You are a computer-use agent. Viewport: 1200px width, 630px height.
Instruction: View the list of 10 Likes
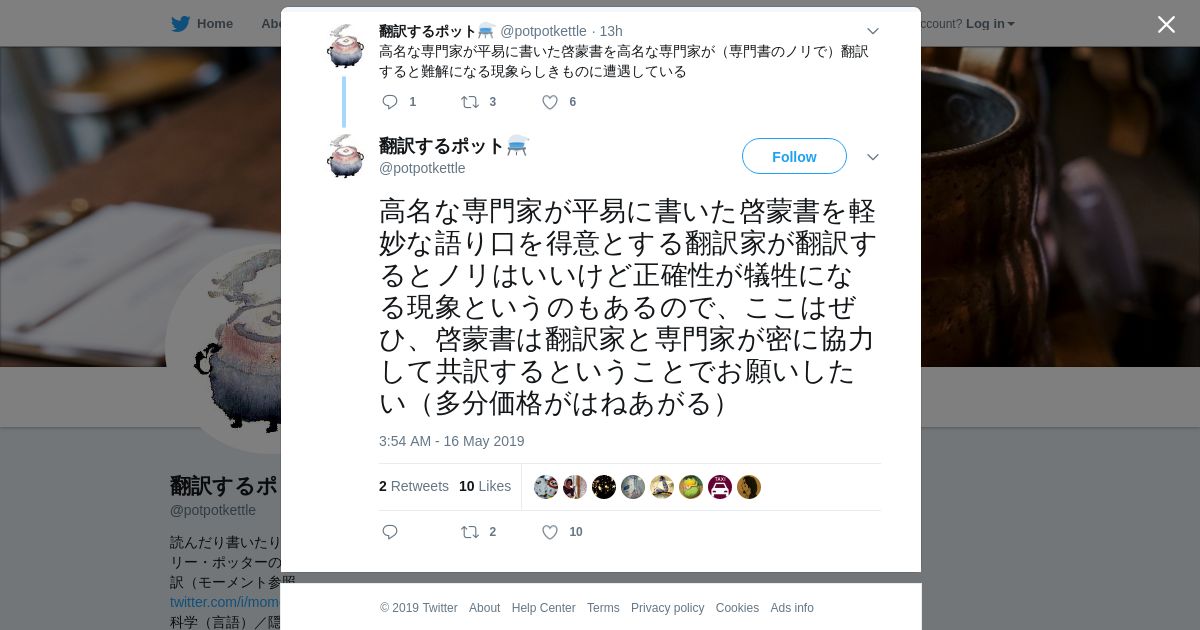pos(485,486)
